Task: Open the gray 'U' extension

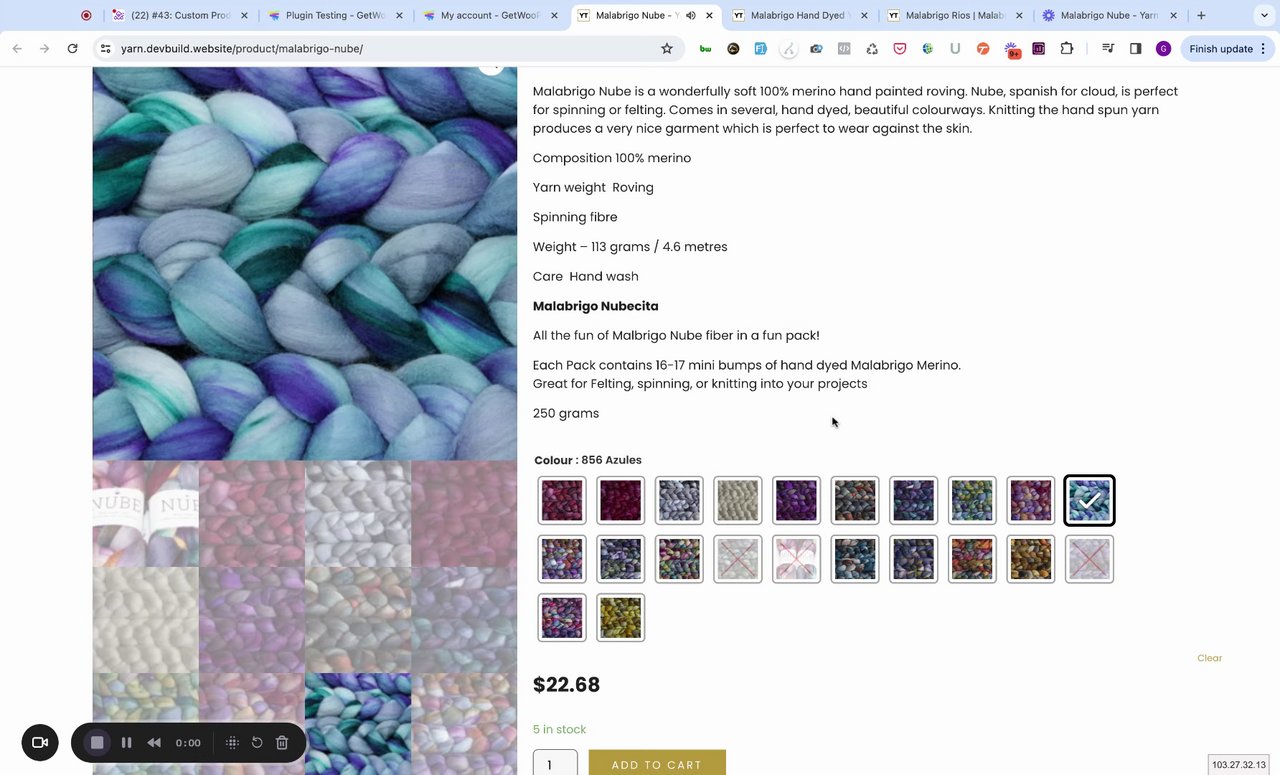Action: 955,48
